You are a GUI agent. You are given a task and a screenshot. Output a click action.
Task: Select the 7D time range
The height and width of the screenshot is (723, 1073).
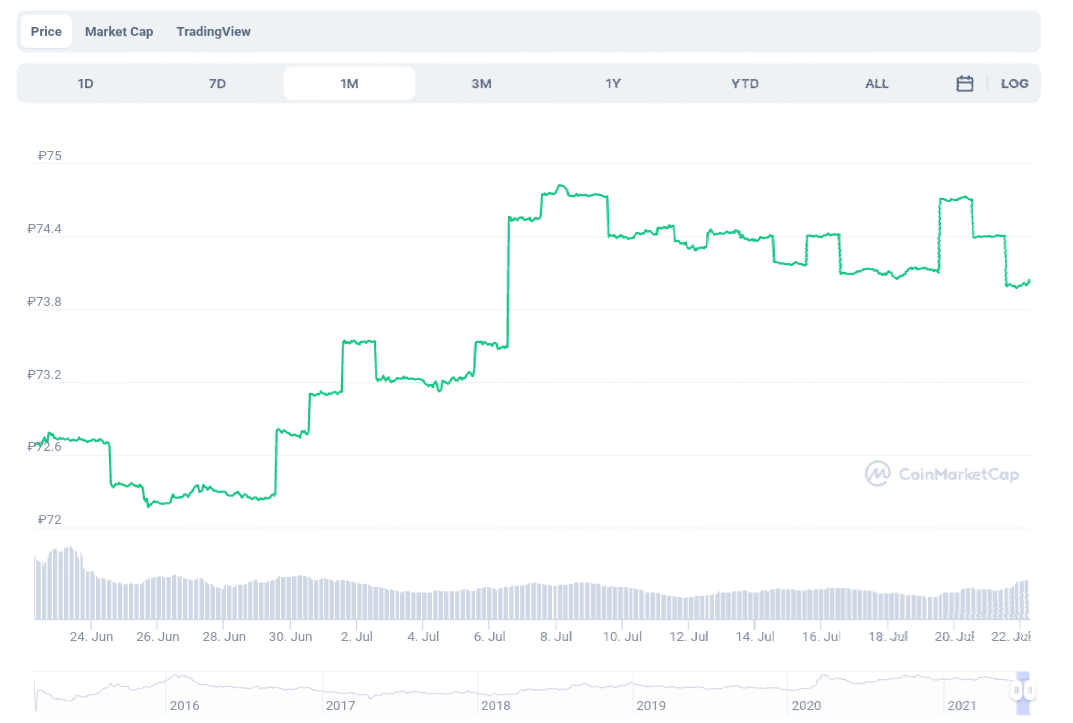point(217,84)
